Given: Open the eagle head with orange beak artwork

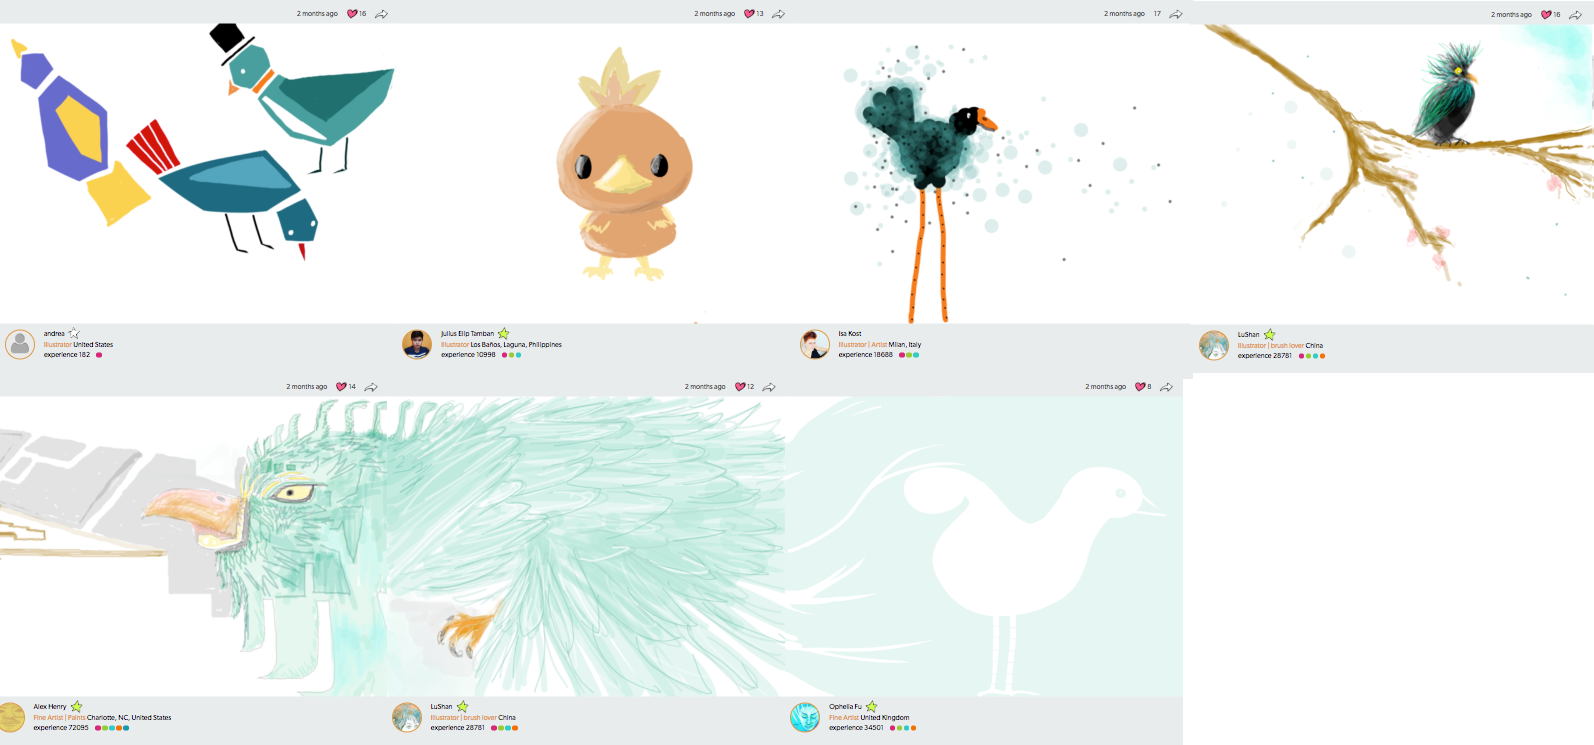Looking at the screenshot, I should tap(194, 546).
